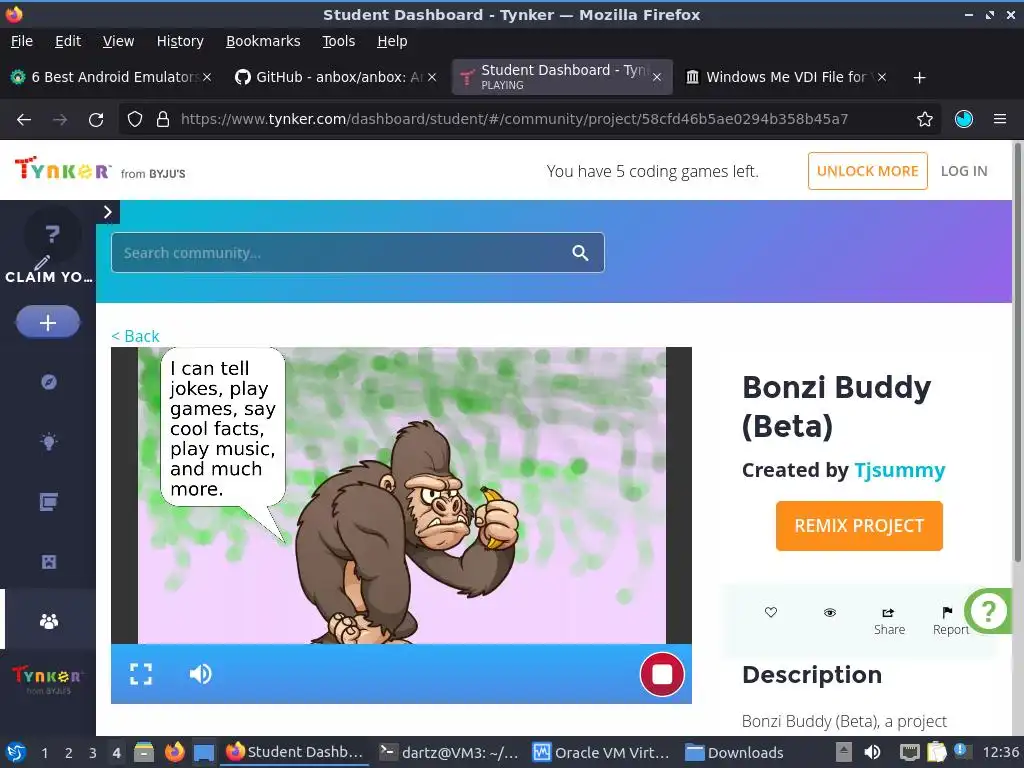
Task: Click the page vertical scrollbar
Action: point(1017,353)
